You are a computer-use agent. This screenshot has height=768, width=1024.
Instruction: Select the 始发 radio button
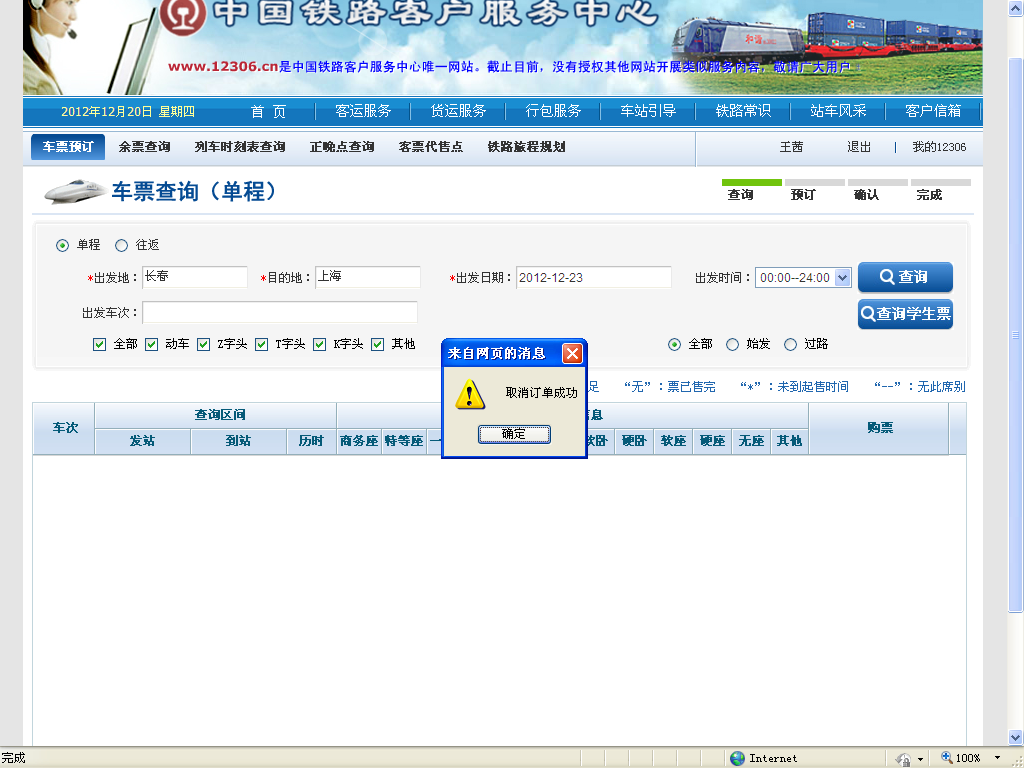(x=733, y=344)
